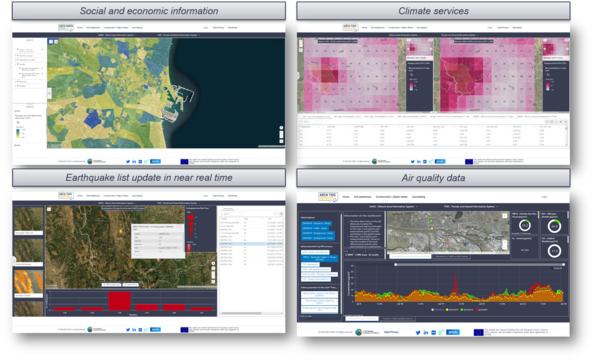Click the LinkedIn icon in Air quality footer

pyautogui.click(x=426, y=332)
